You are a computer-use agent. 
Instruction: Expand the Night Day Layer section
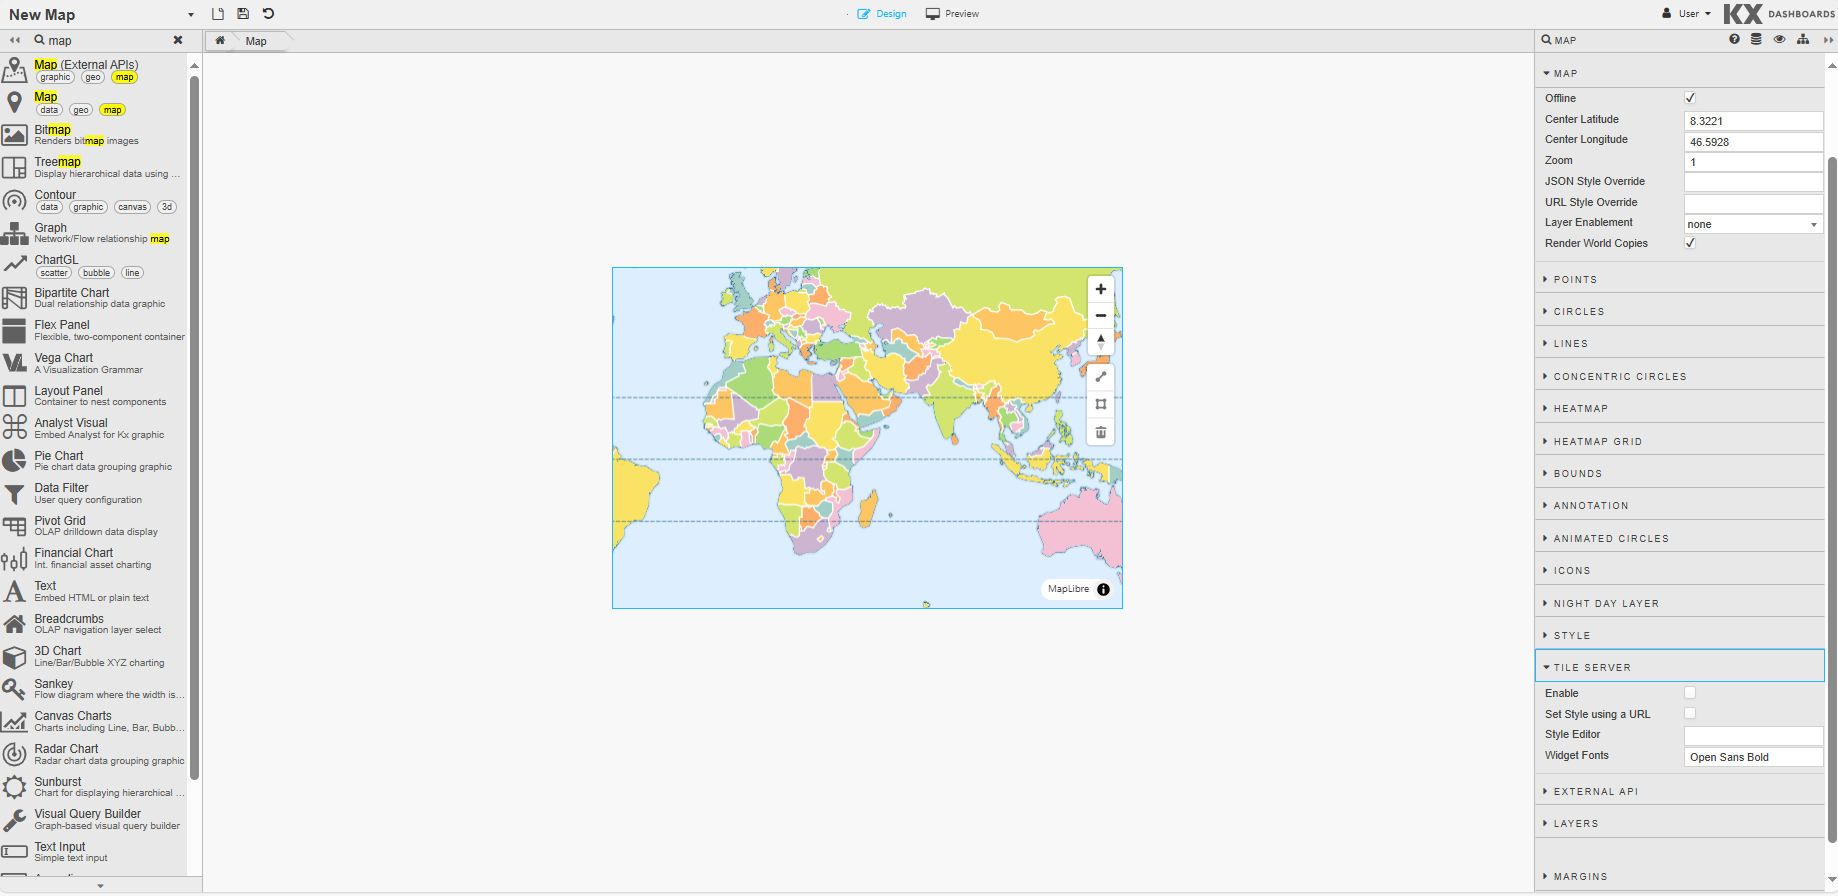pos(1606,604)
